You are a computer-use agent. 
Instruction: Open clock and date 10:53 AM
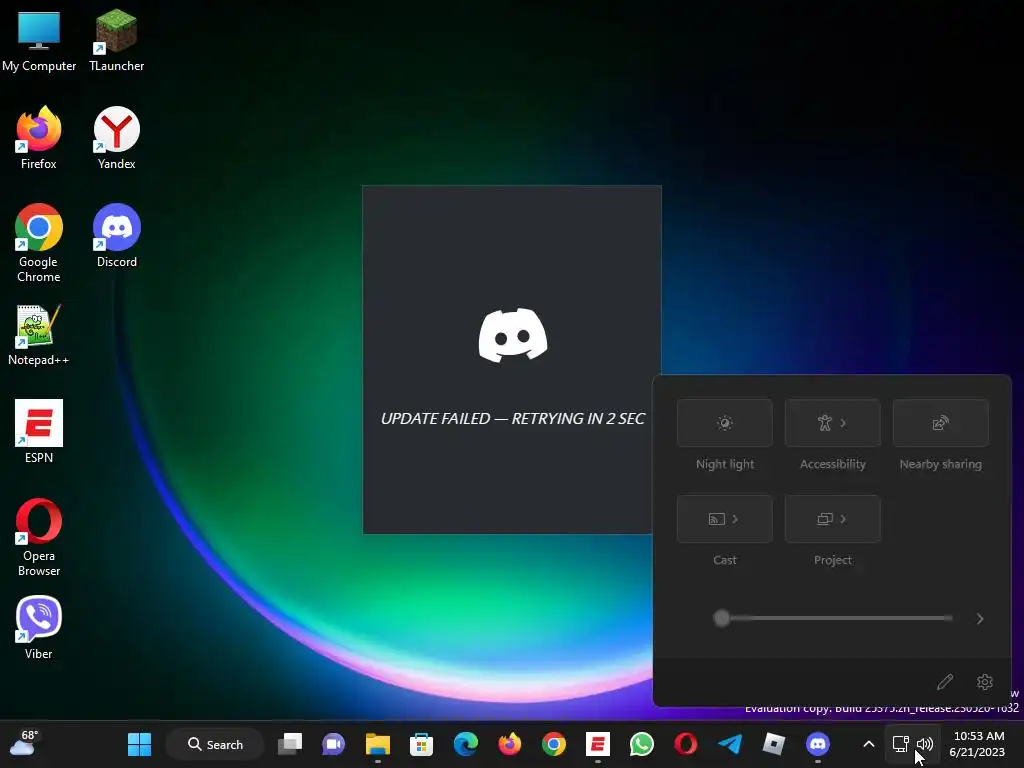coord(978,744)
